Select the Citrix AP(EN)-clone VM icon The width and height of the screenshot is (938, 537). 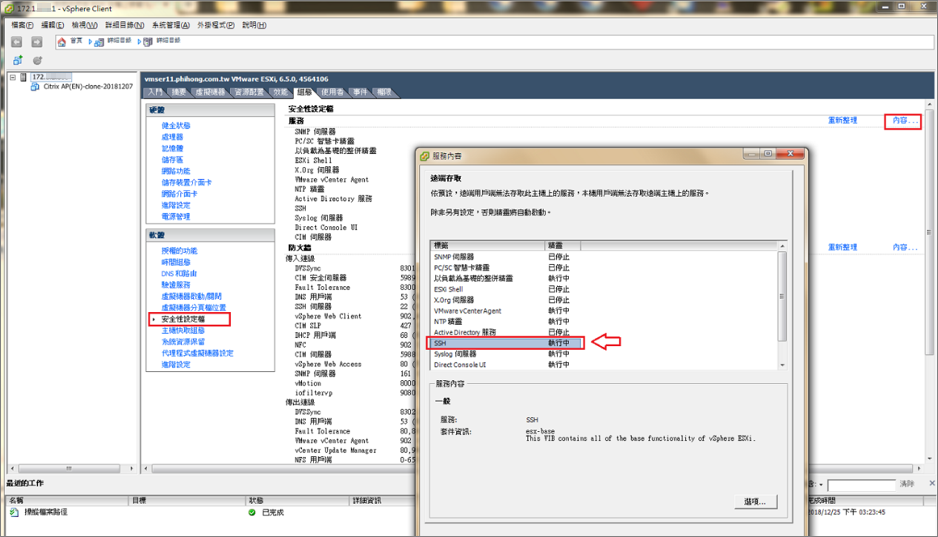click(x=35, y=87)
